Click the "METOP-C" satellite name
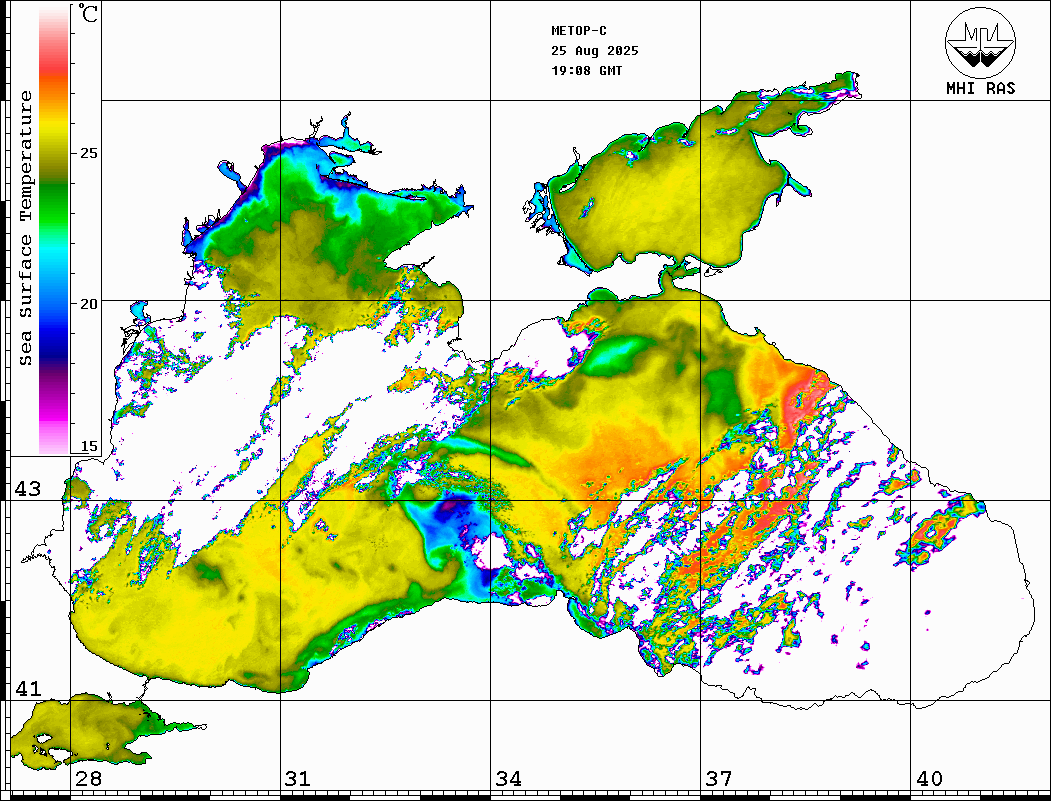Screen dimensions: 1051x801 tap(579, 31)
